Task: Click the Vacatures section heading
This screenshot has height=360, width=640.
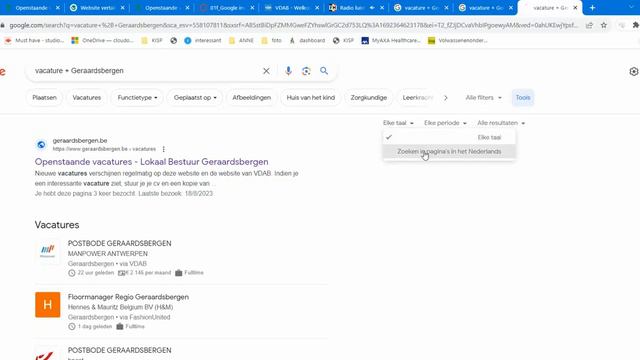Action: click(x=57, y=225)
